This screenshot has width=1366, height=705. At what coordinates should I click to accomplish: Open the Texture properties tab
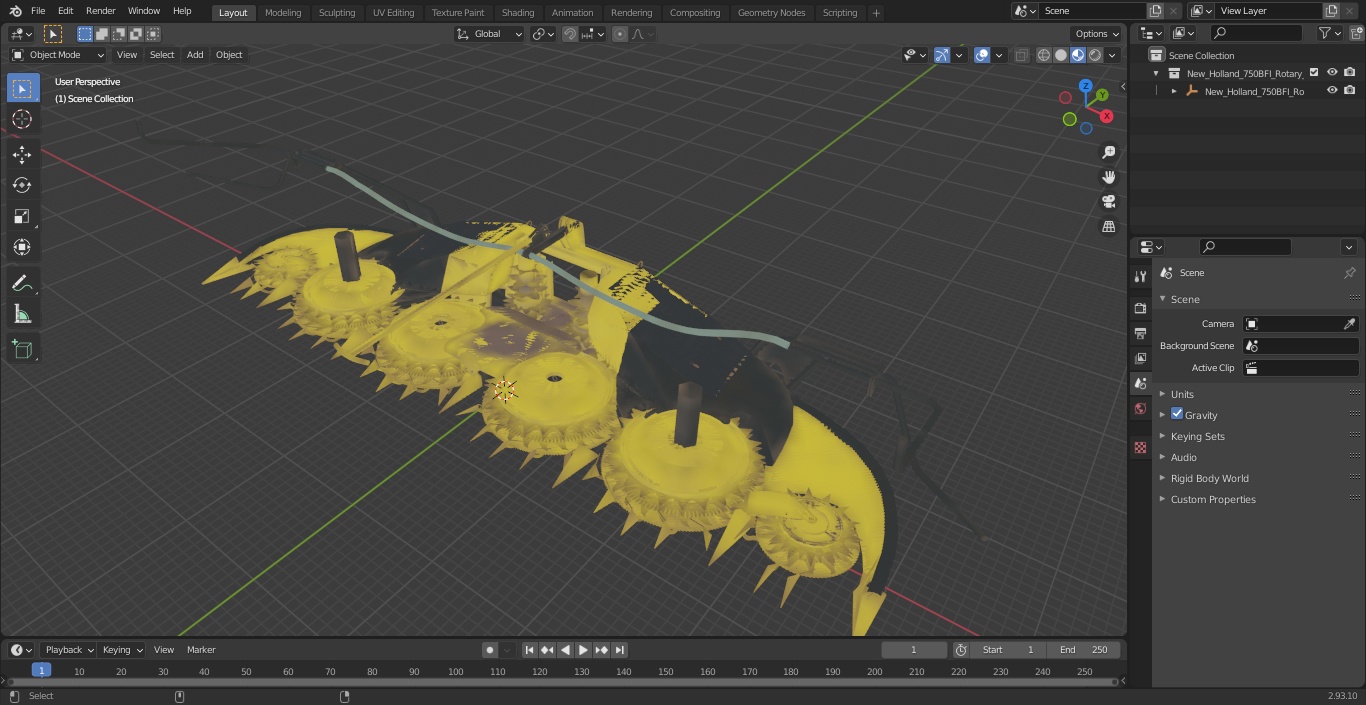(1140, 448)
